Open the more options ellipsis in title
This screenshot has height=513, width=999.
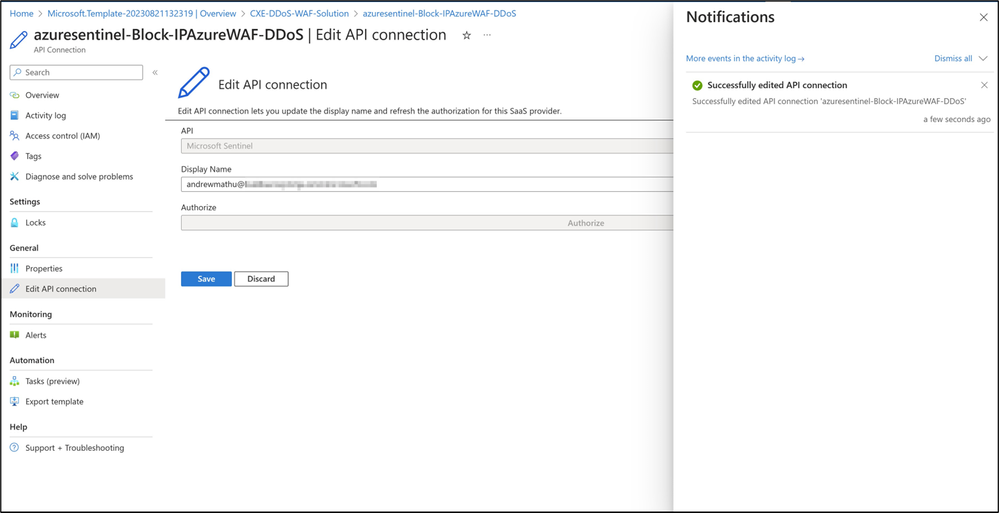click(x=487, y=36)
